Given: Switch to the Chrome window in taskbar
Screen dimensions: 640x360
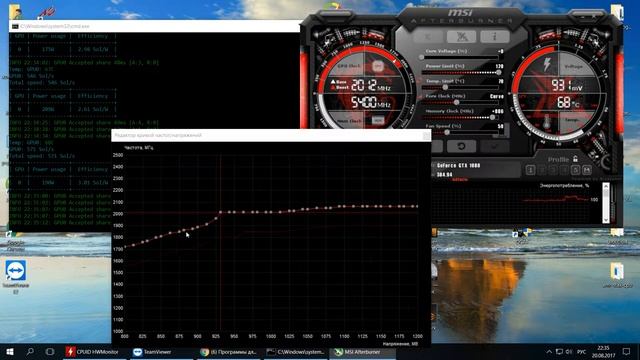Looking at the screenshot, I should point(229,352).
